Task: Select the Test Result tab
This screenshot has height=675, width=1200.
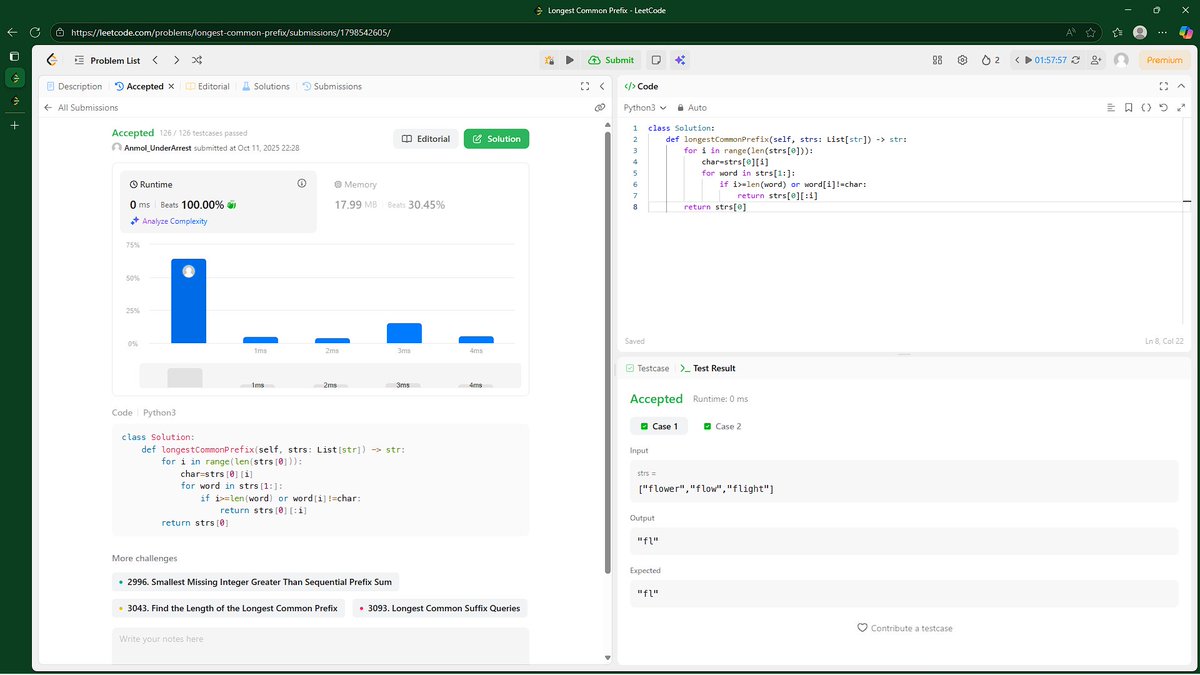Action: point(708,368)
